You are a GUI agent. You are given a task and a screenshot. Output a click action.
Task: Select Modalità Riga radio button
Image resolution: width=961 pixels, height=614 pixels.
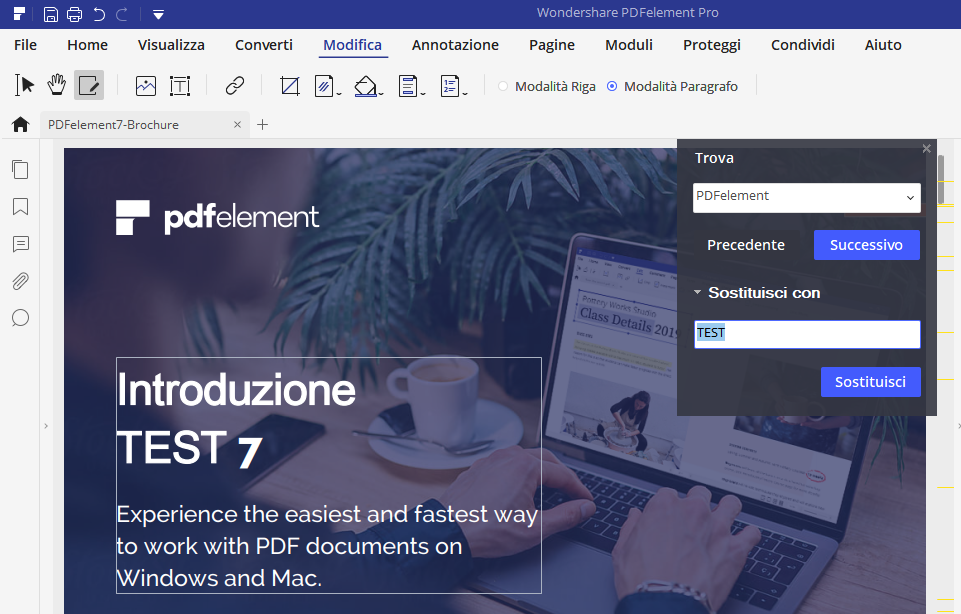point(503,86)
